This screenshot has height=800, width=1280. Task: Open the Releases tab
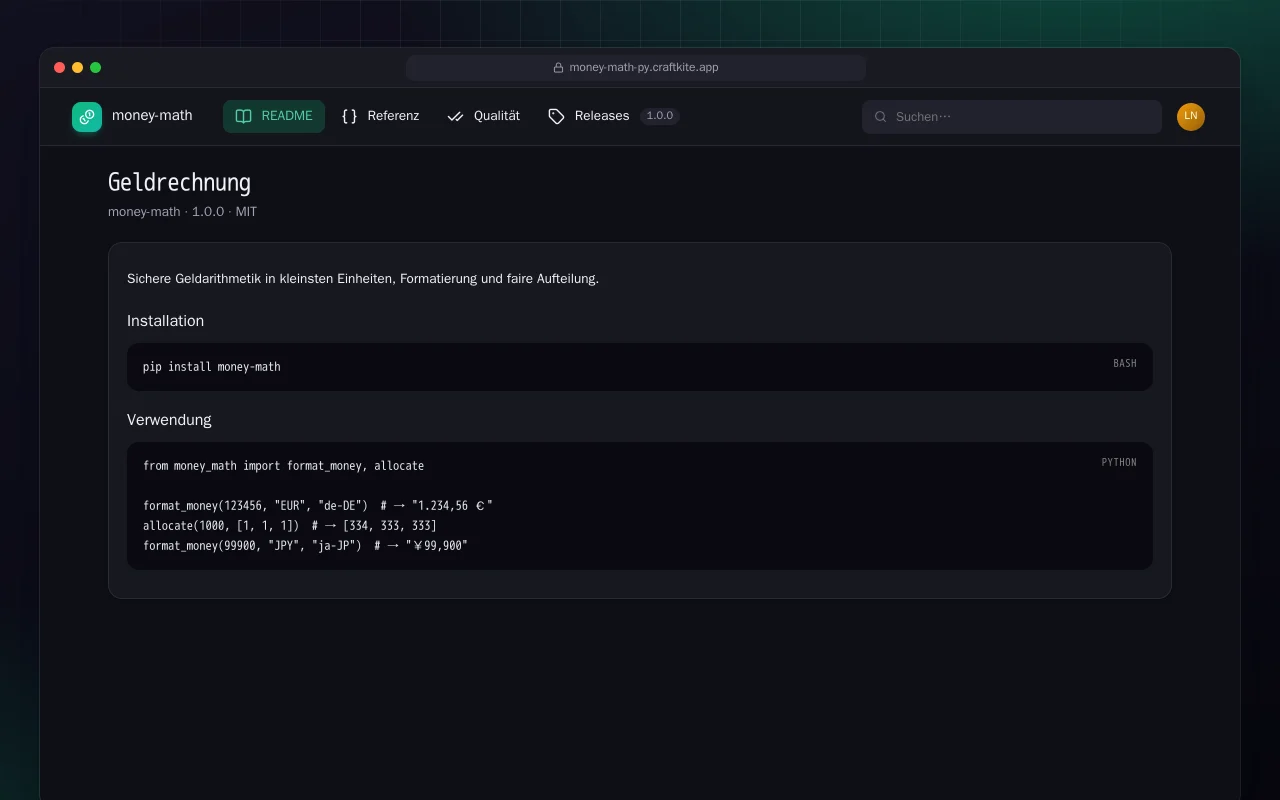[614, 116]
